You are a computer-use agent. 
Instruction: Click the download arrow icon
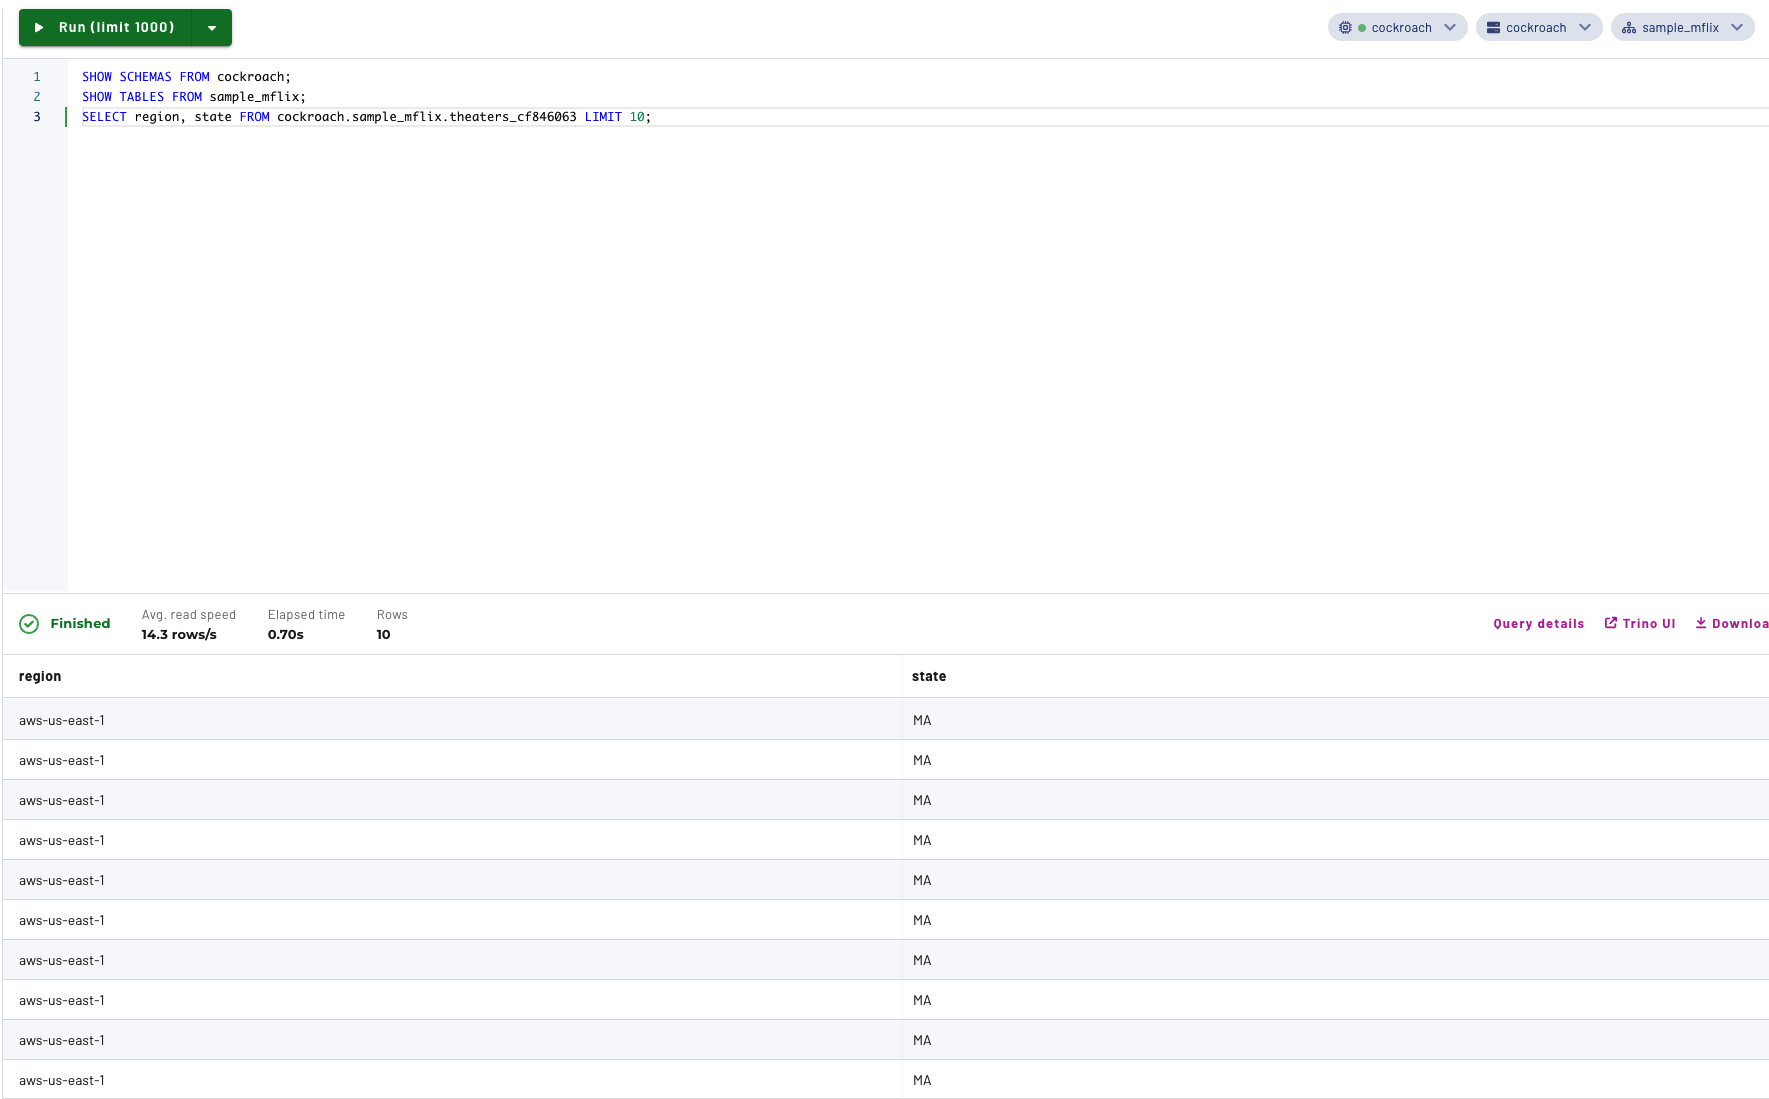[1701, 623]
